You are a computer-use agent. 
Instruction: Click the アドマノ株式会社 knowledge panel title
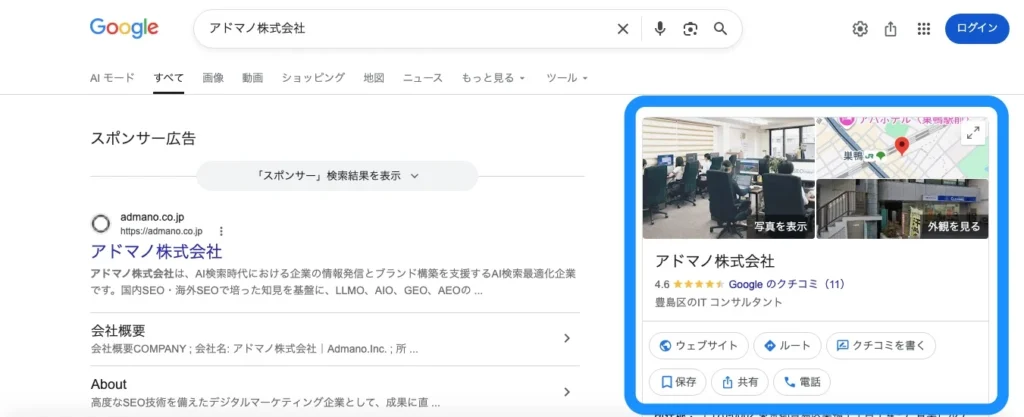714,262
